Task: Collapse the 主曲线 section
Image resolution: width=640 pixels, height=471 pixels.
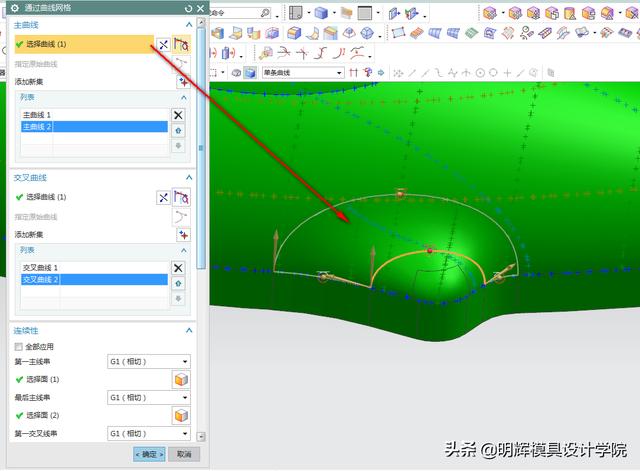Action: point(189,25)
